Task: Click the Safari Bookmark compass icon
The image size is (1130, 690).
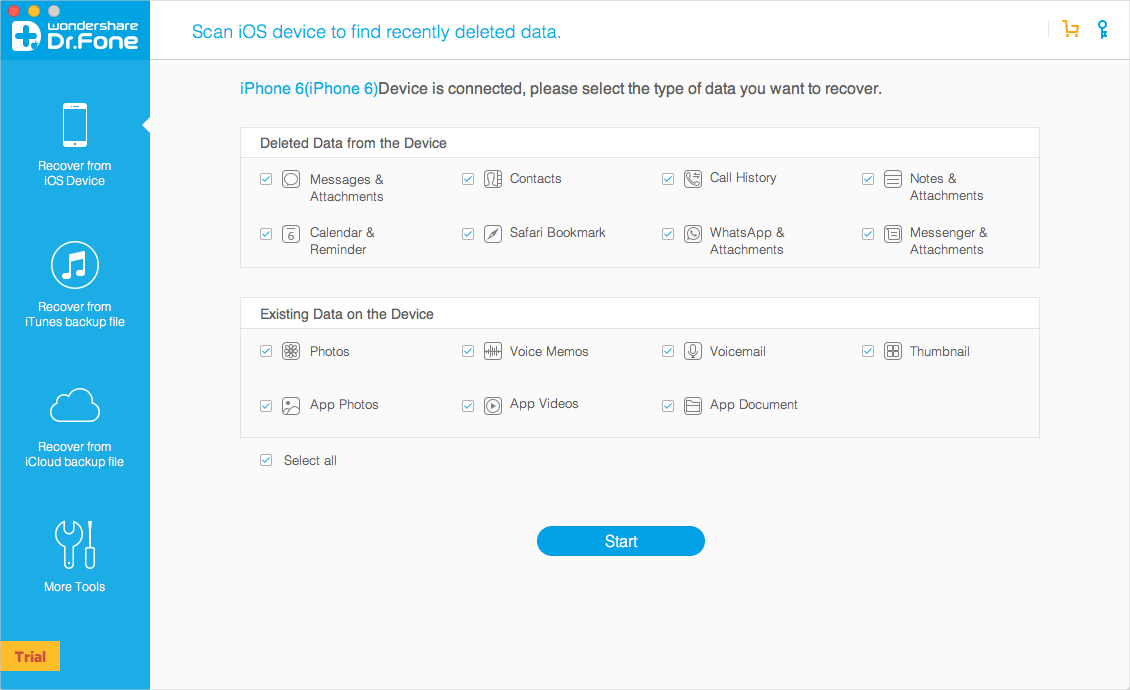Action: (x=493, y=234)
